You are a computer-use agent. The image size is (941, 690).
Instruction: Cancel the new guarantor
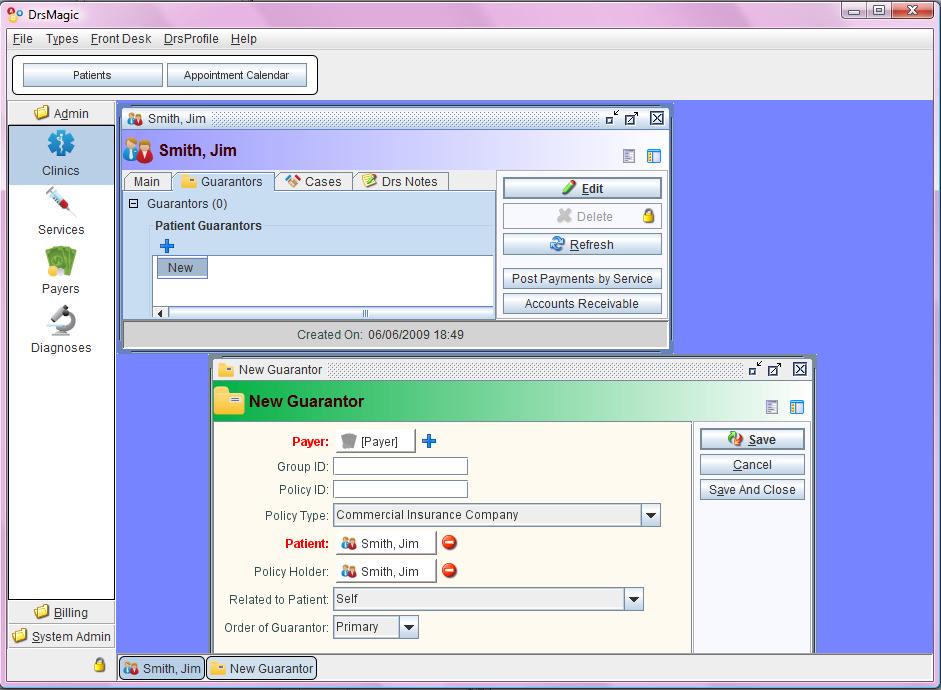coord(752,464)
